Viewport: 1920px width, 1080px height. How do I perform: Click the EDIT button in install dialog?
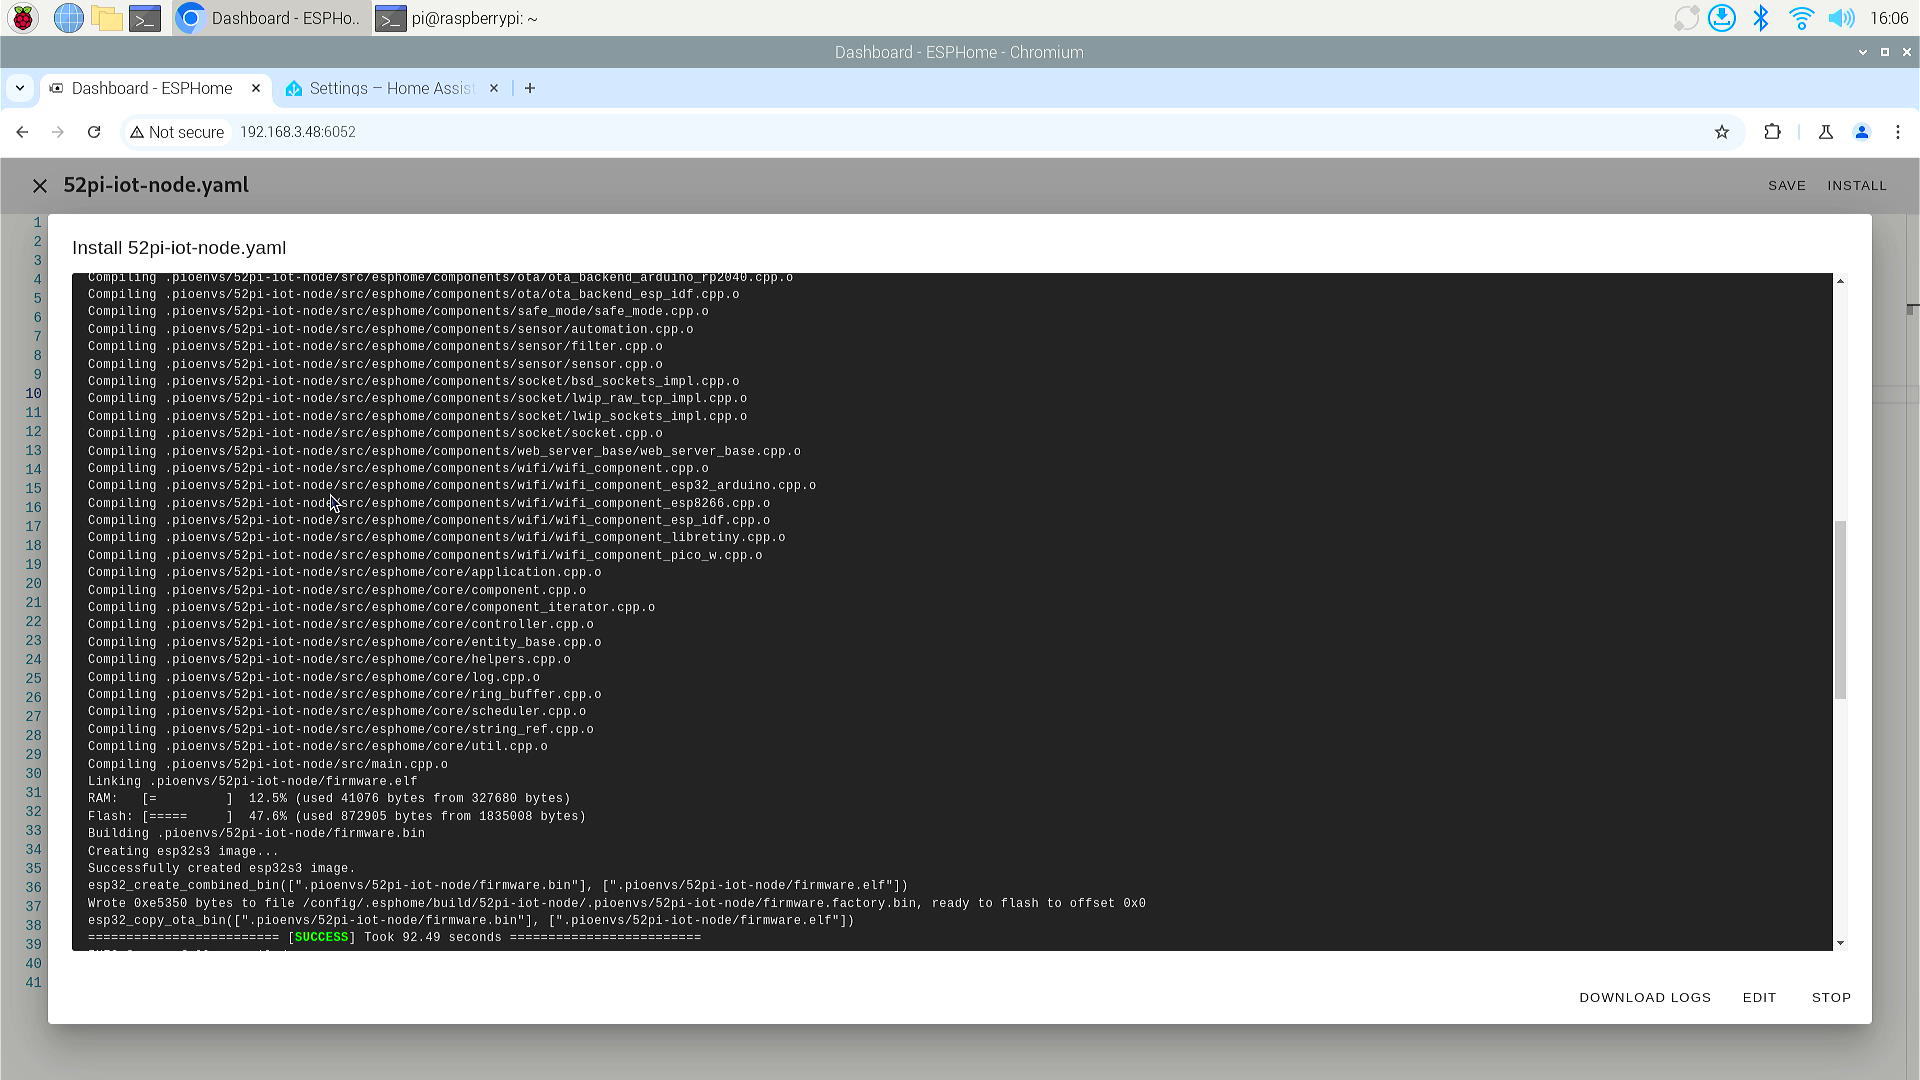1759,998
